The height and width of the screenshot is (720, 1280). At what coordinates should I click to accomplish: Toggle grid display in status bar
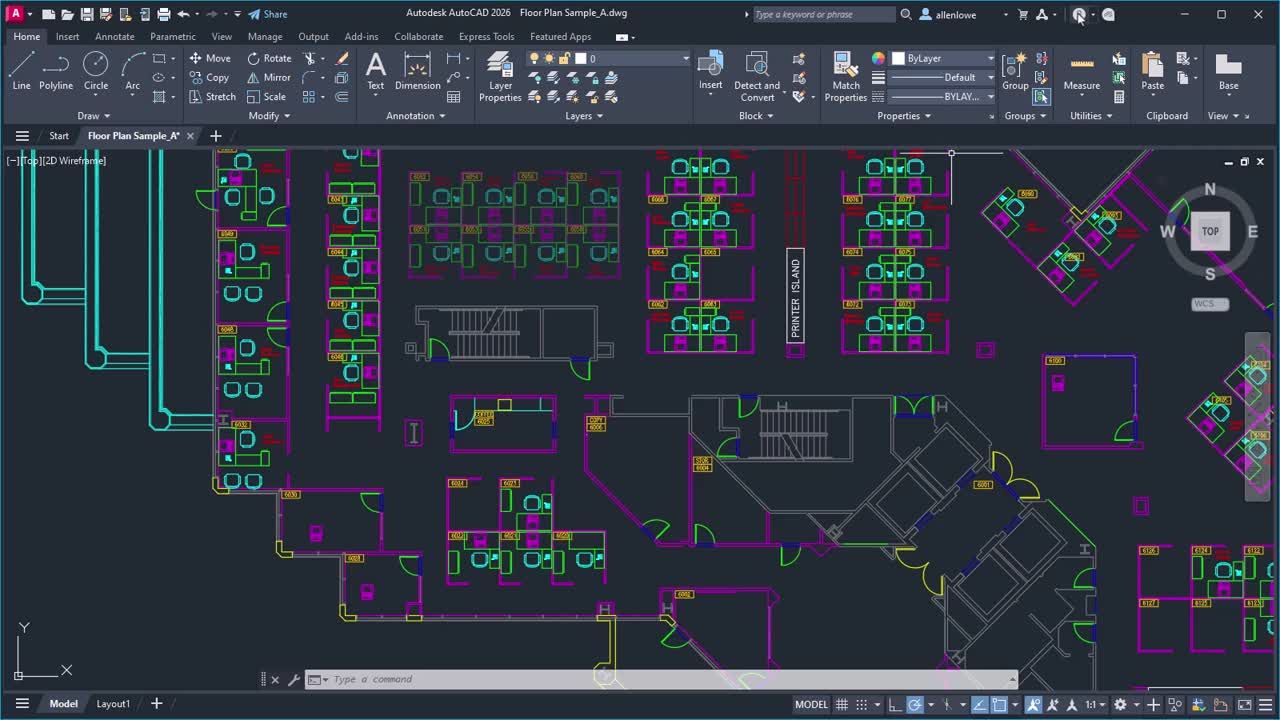tap(843, 704)
